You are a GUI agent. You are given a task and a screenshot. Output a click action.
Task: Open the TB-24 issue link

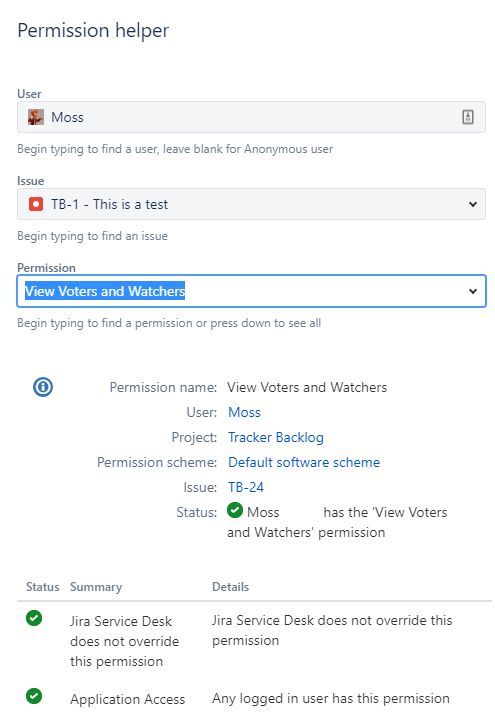pyautogui.click(x=246, y=487)
